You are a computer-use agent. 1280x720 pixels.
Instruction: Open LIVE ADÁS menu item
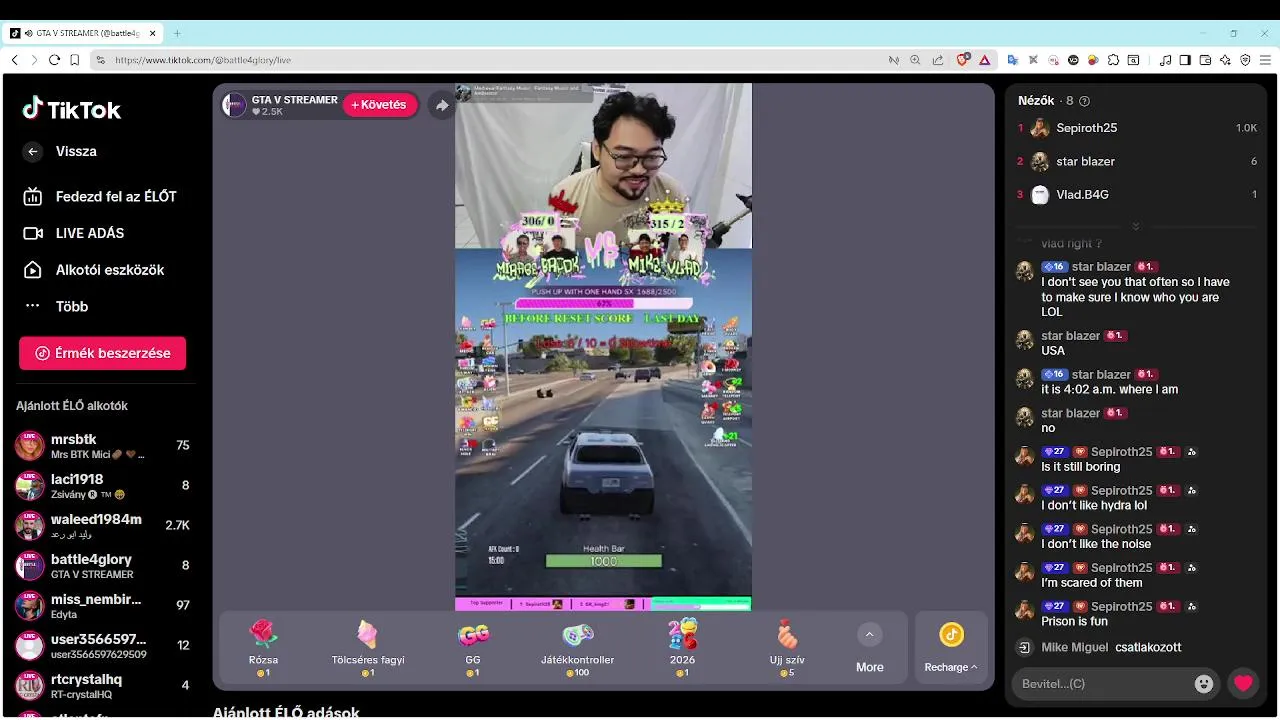pyautogui.click(x=75, y=233)
